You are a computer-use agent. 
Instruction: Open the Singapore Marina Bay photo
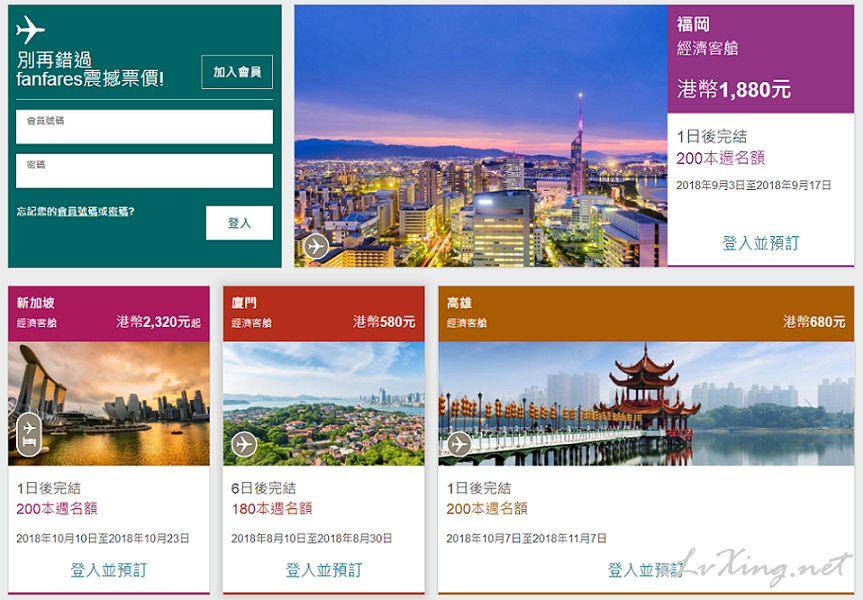coord(109,403)
